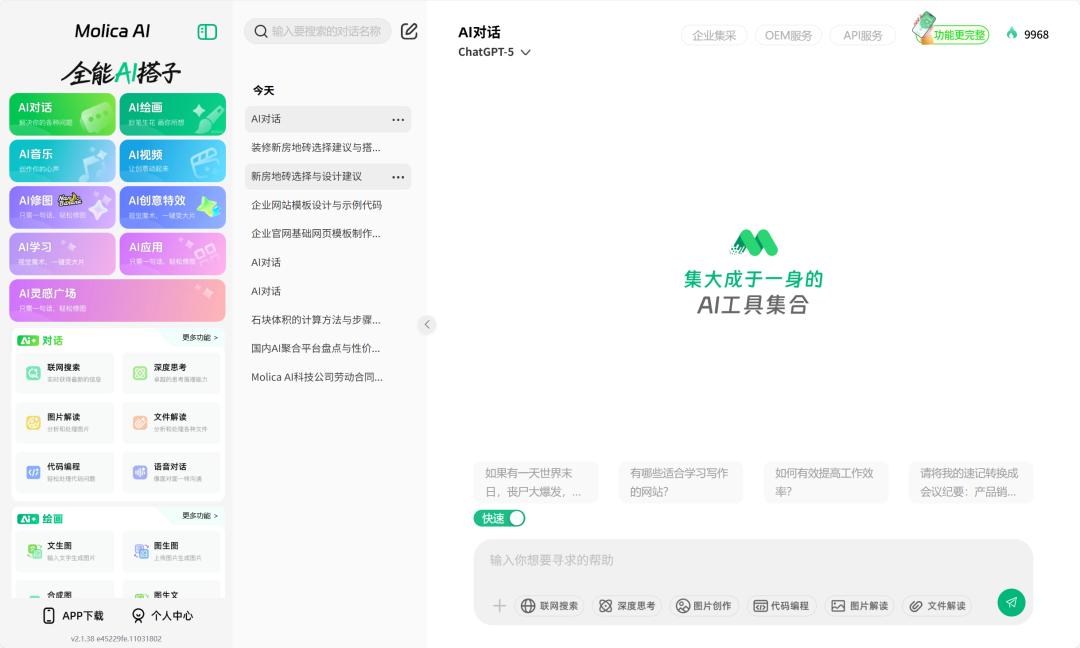Image resolution: width=1080 pixels, height=648 pixels.
Task: Click the OEM服务 button
Action: (x=788, y=35)
